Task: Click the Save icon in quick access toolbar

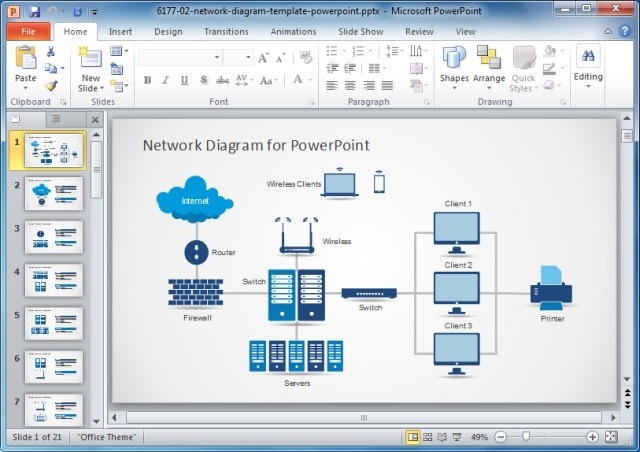Action: point(34,10)
